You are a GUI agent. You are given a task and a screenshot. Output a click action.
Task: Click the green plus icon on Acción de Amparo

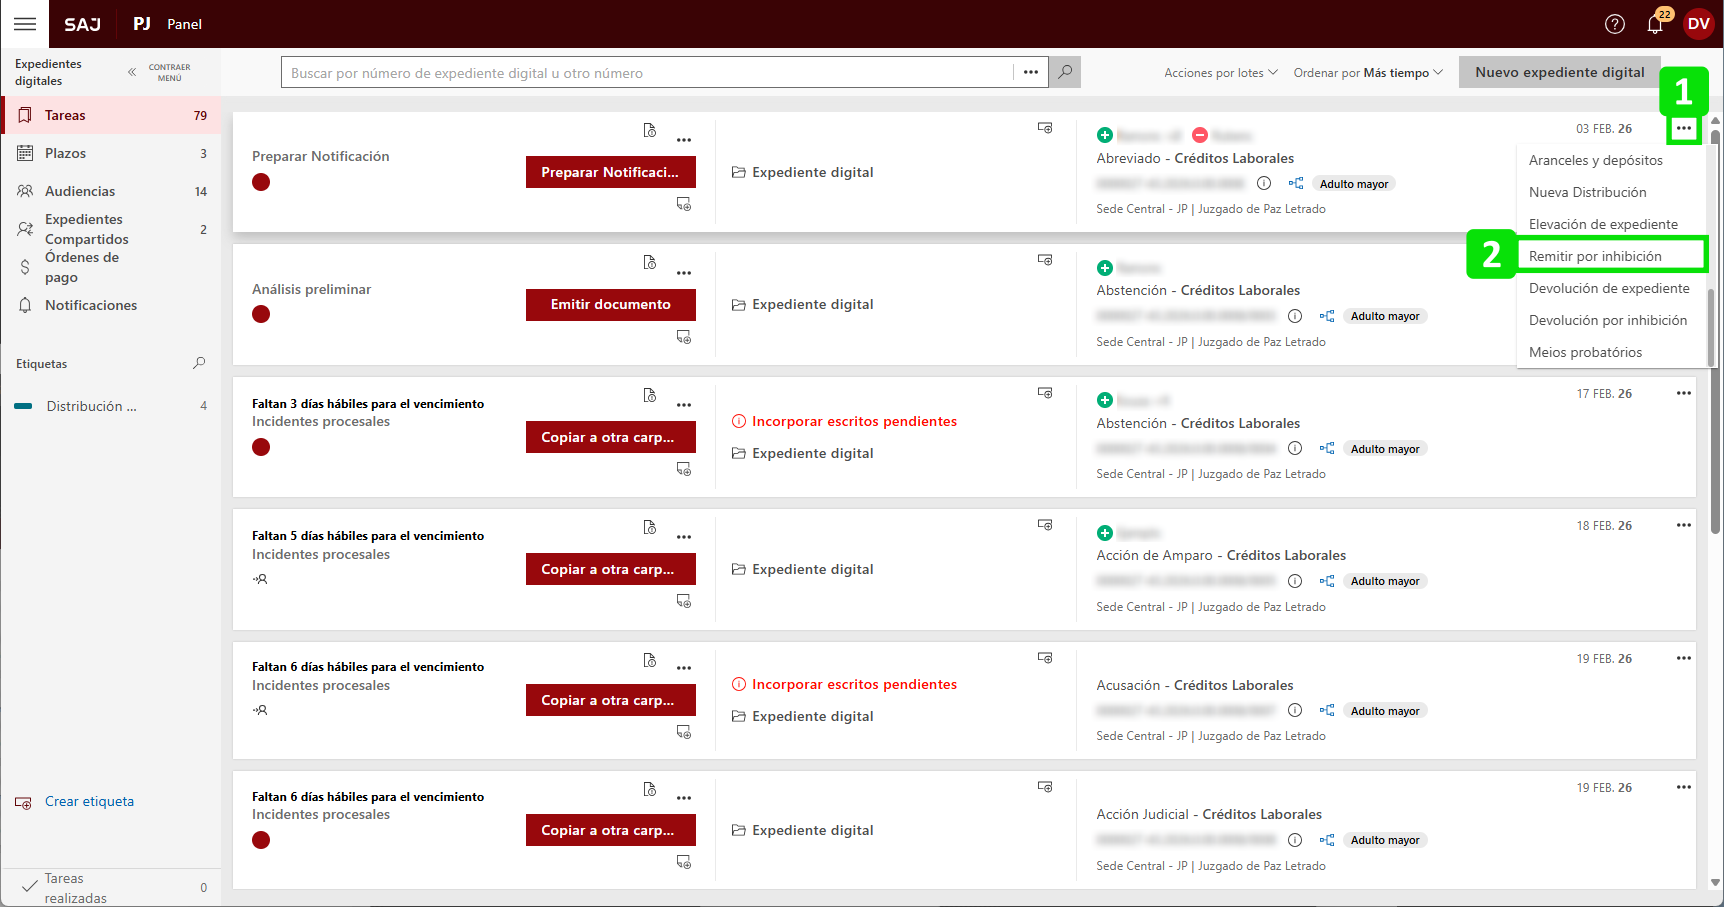click(1105, 533)
